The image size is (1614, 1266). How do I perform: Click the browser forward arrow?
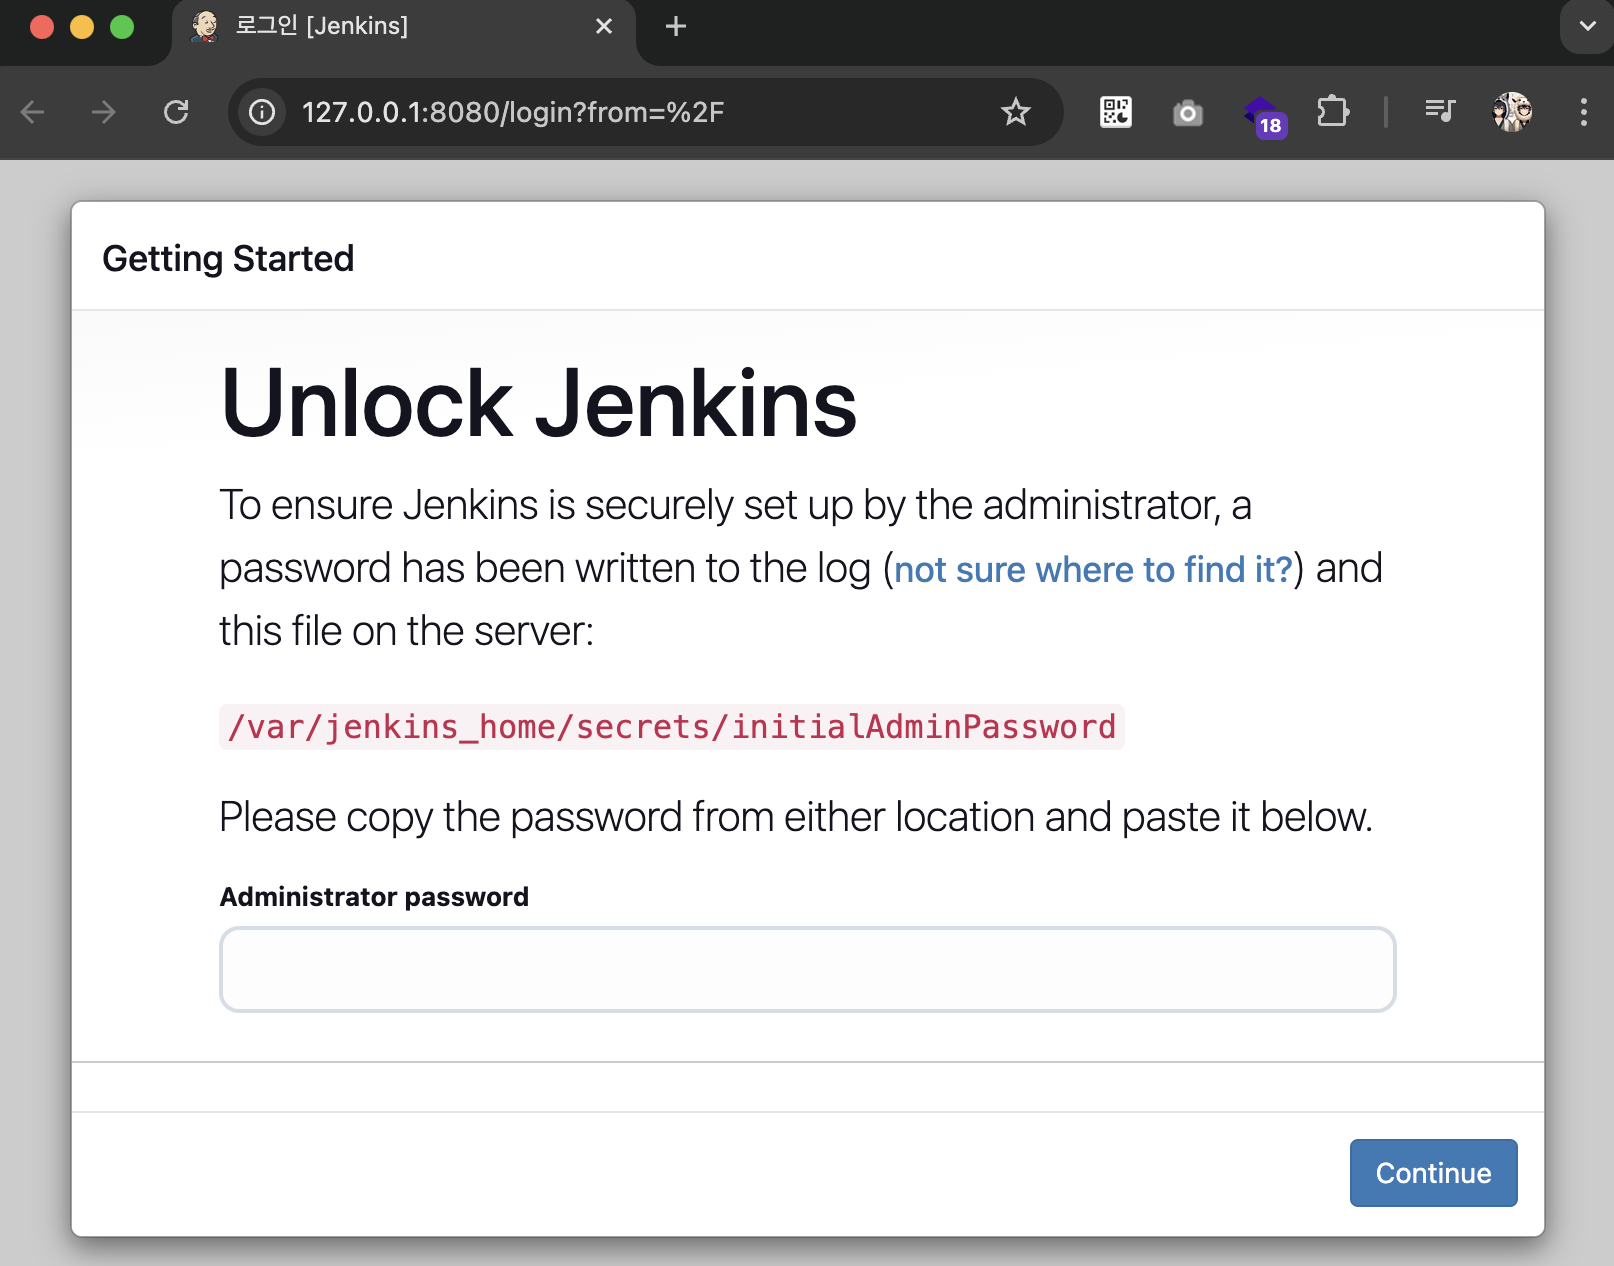click(x=103, y=112)
